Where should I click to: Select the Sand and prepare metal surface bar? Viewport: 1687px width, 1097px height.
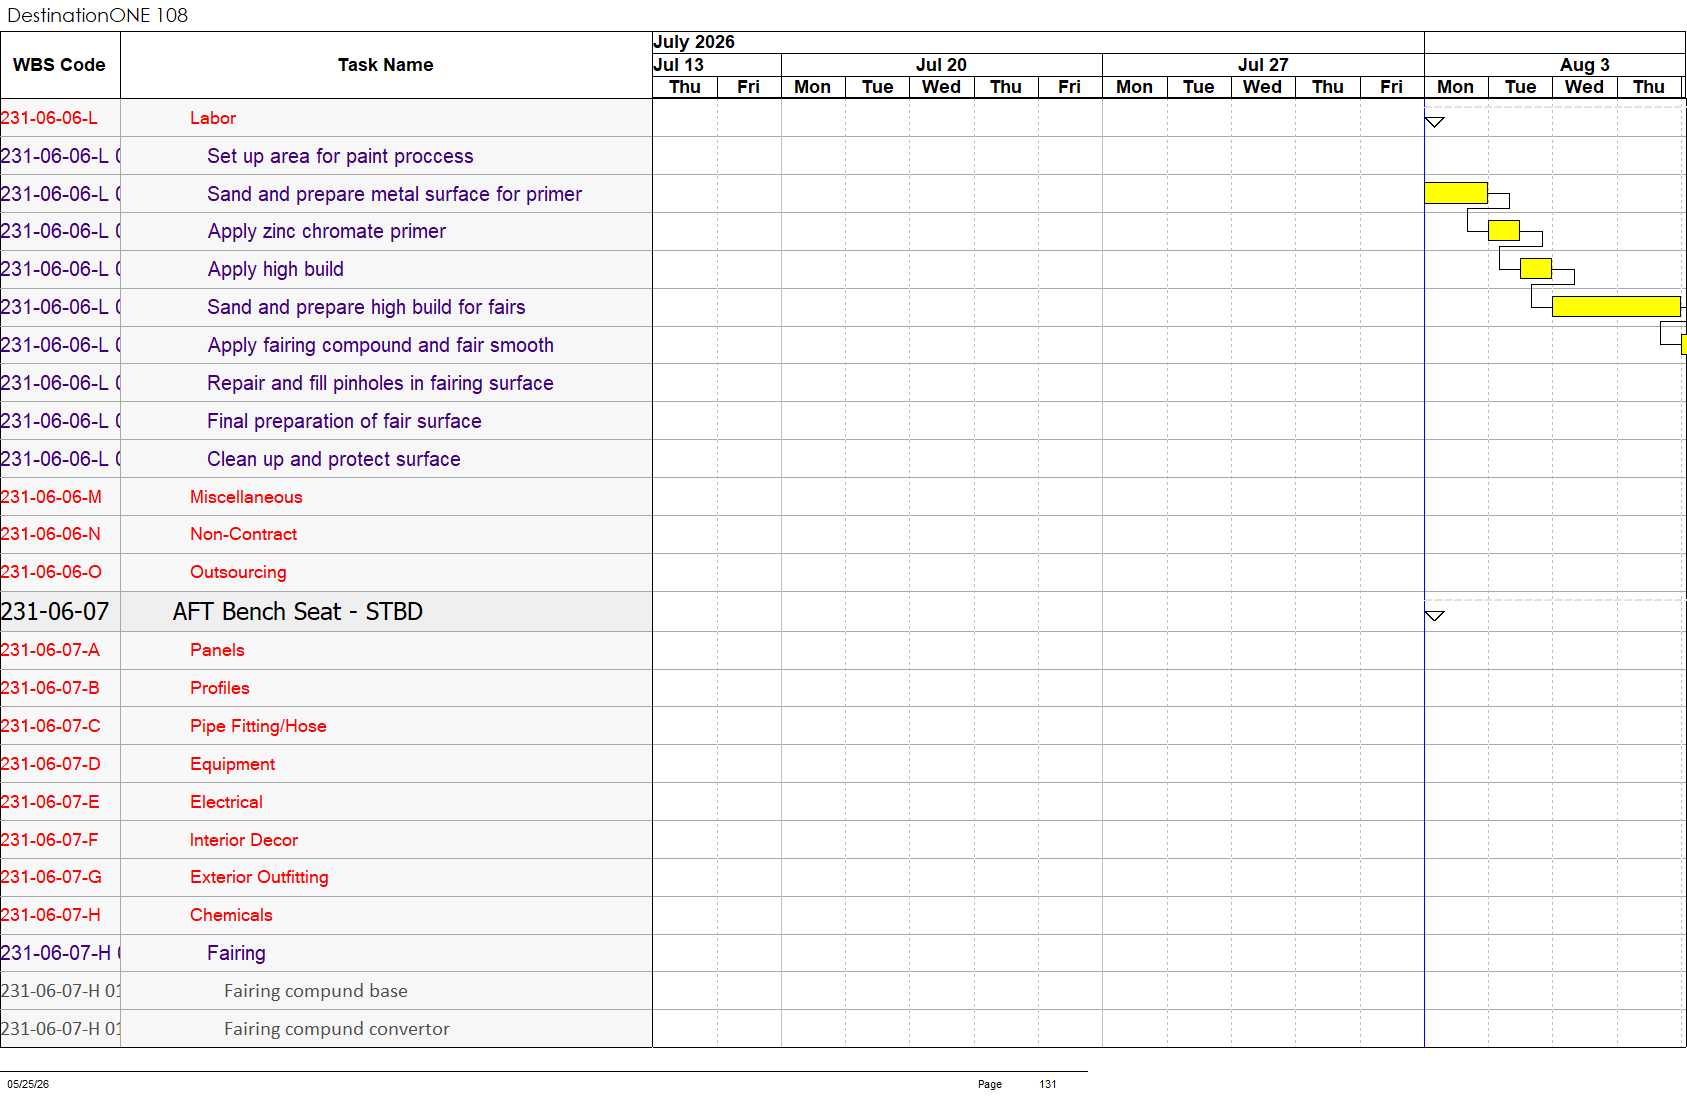(x=1456, y=193)
